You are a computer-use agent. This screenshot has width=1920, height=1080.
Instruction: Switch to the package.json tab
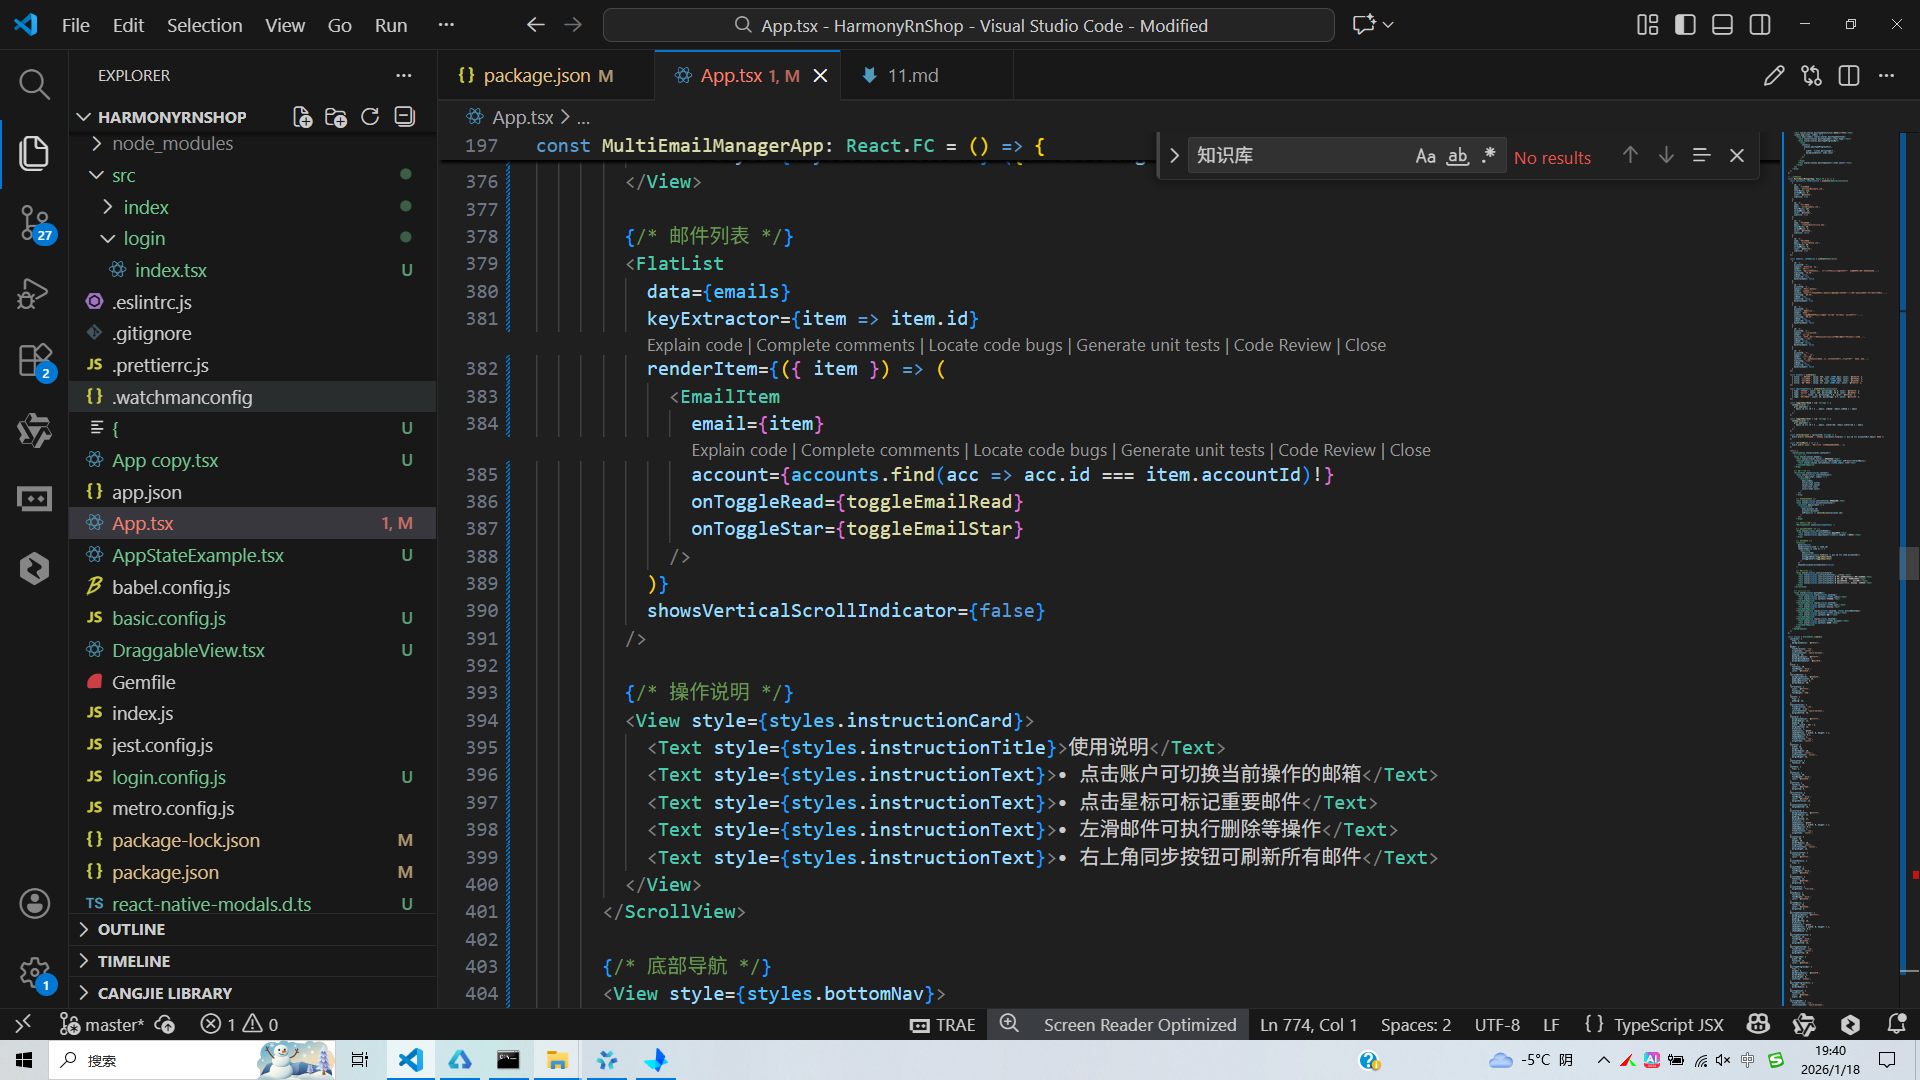536,76
